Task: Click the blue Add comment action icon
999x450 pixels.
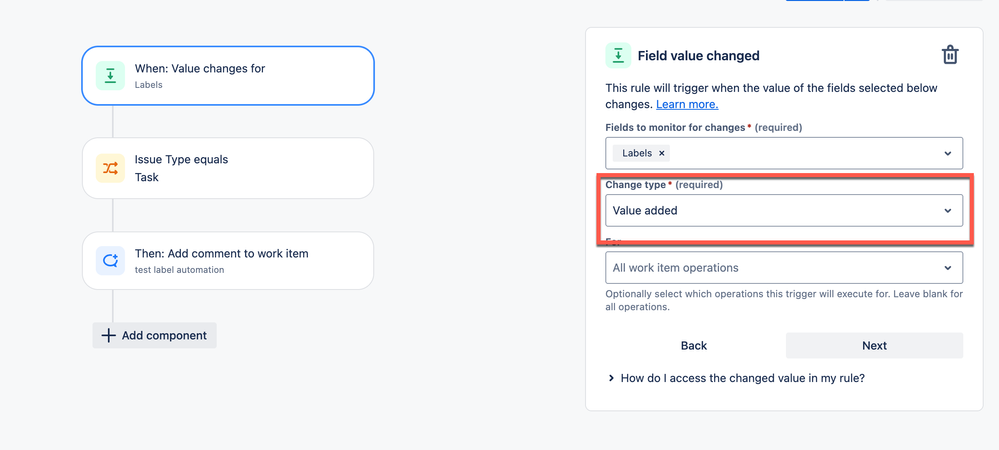Action: (110, 261)
